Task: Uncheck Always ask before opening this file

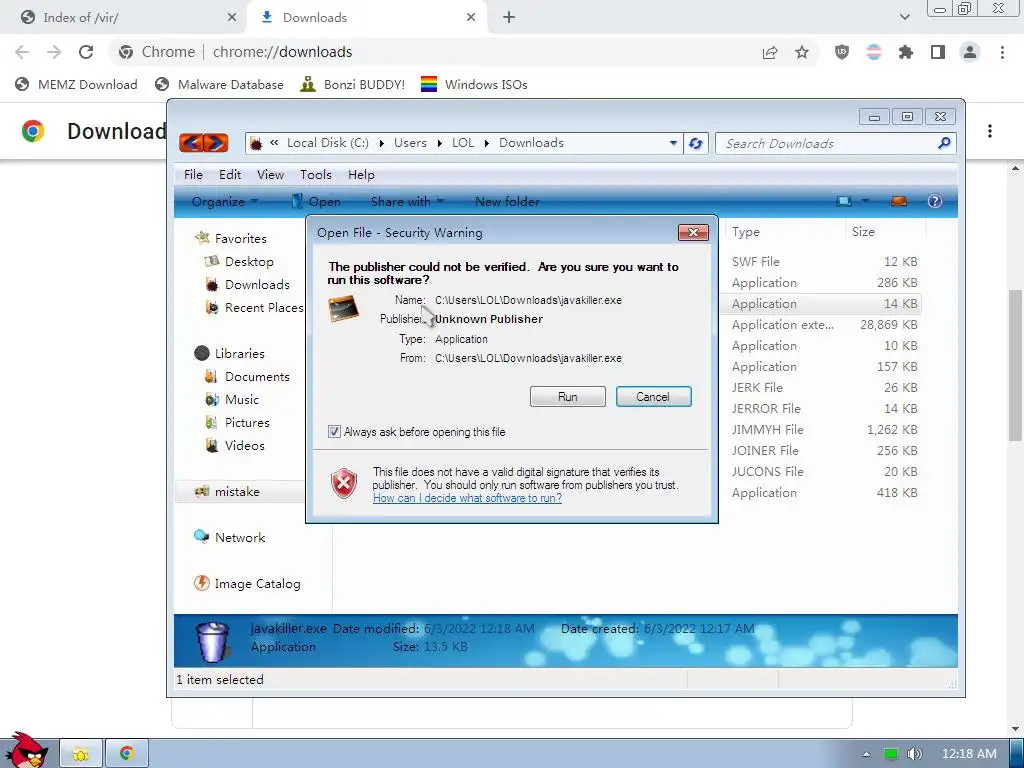Action: pyautogui.click(x=334, y=432)
